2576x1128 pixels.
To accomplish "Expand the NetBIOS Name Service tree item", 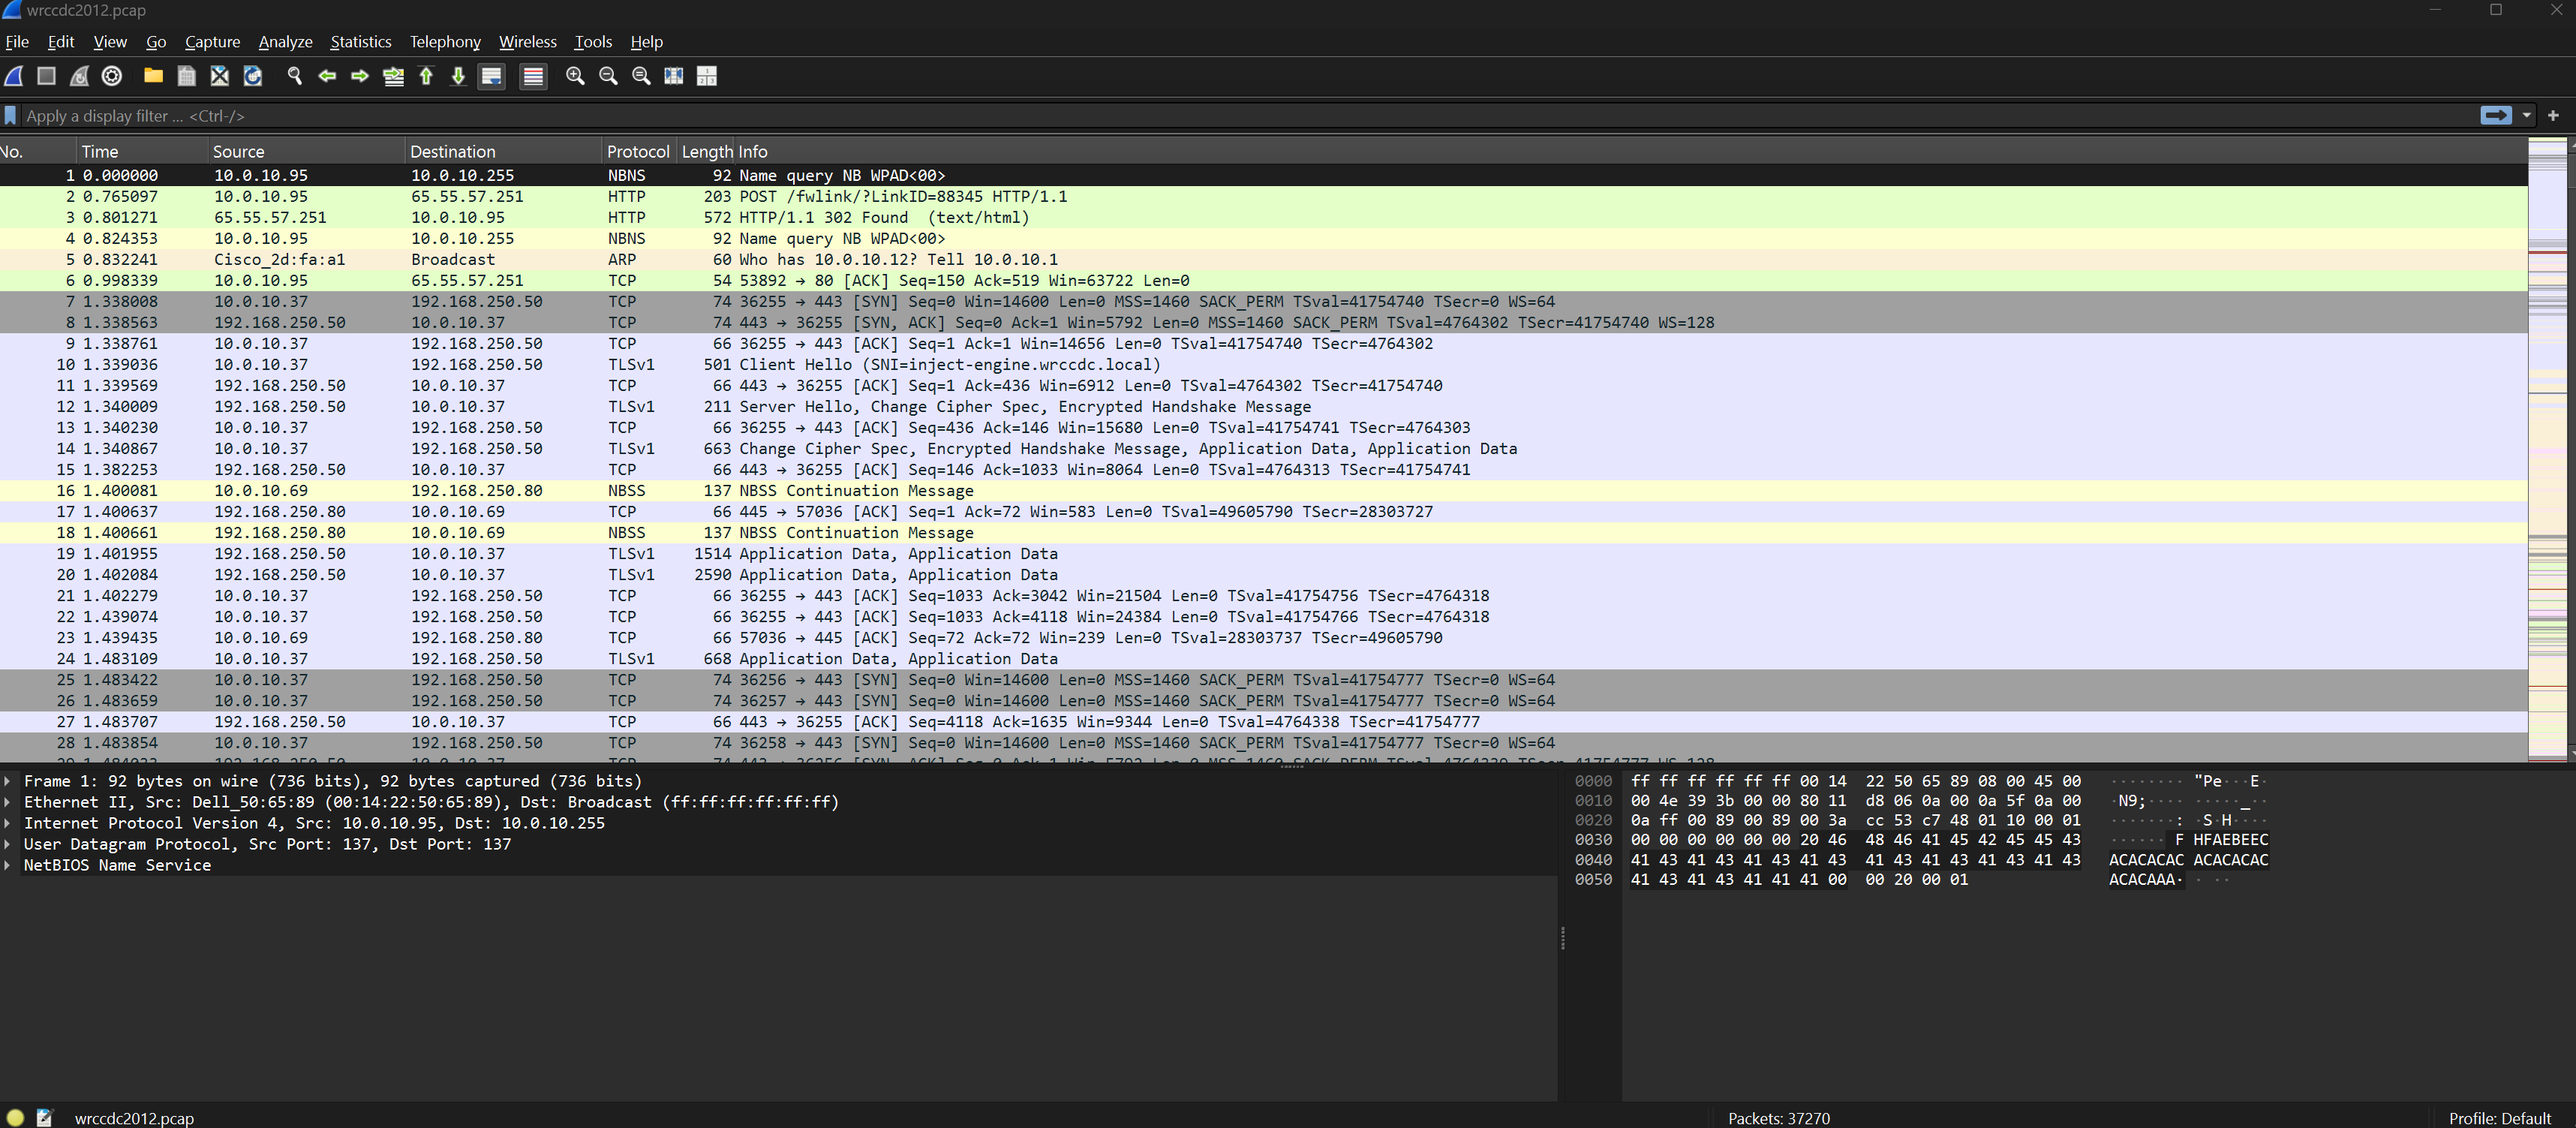I will click(x=8, y=865).
